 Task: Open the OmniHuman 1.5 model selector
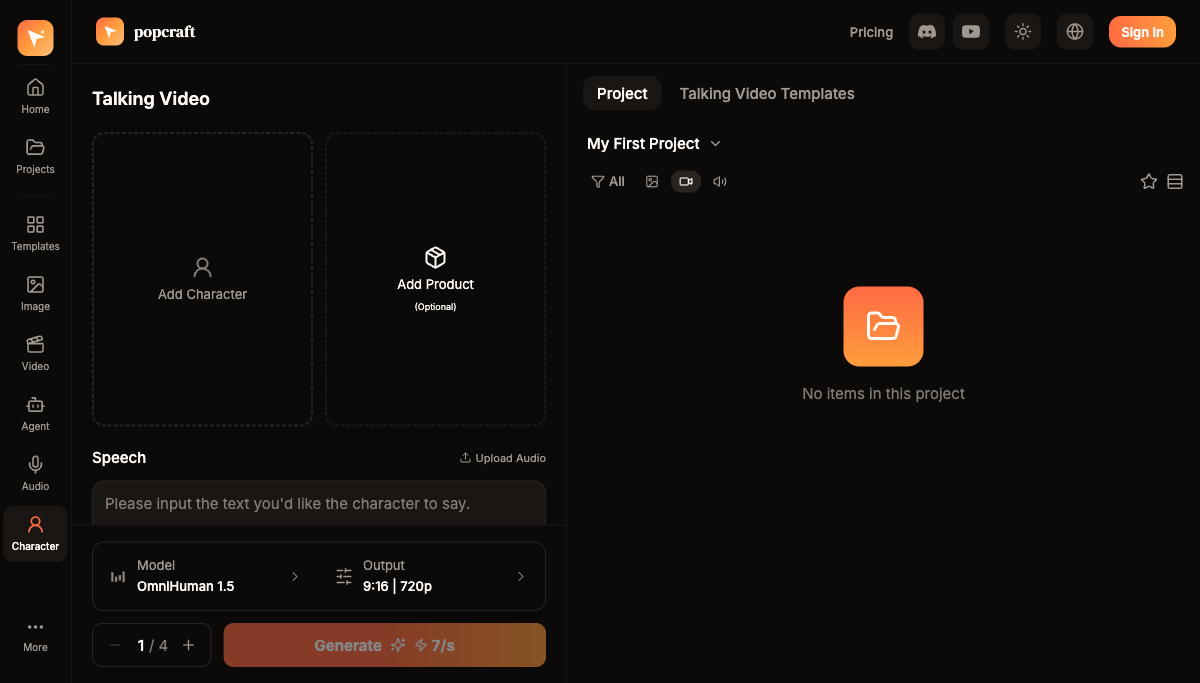(205, 576)
